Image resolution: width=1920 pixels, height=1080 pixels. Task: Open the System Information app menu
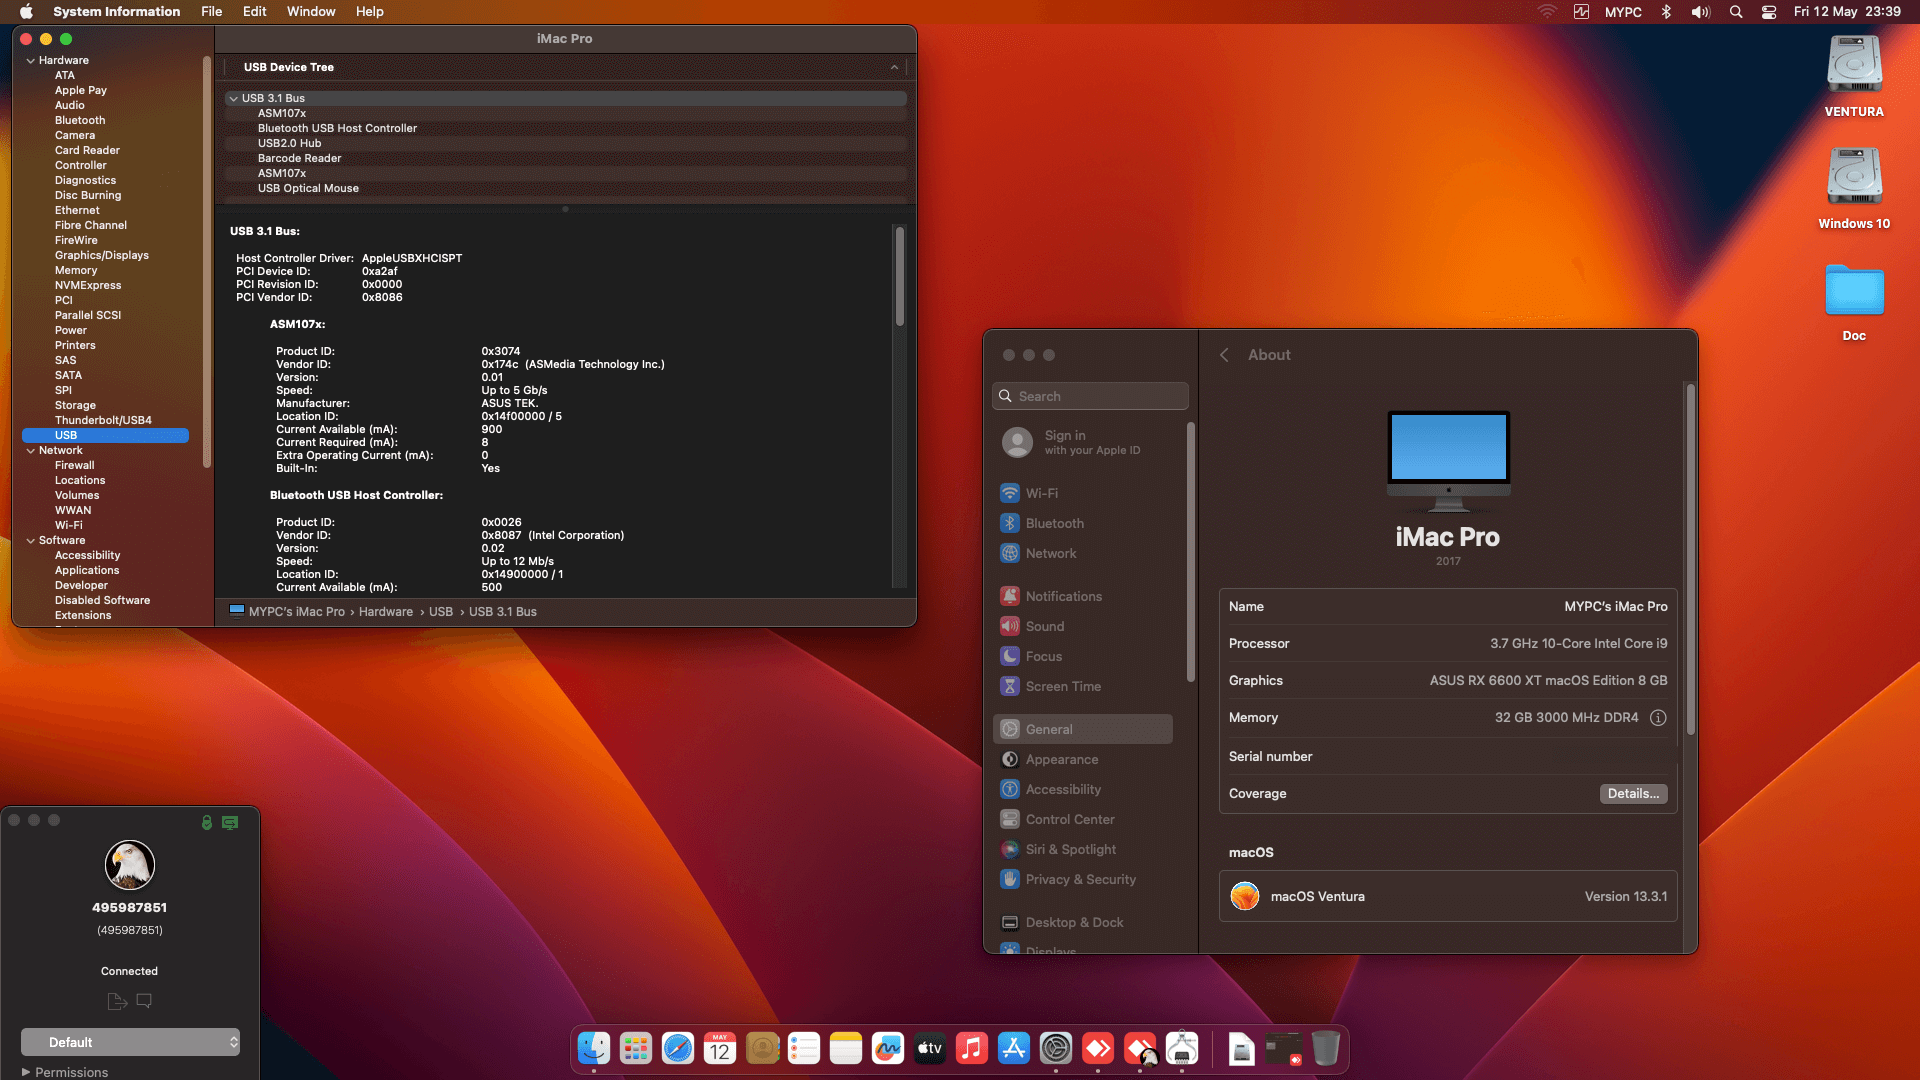[x=117, y=12]
